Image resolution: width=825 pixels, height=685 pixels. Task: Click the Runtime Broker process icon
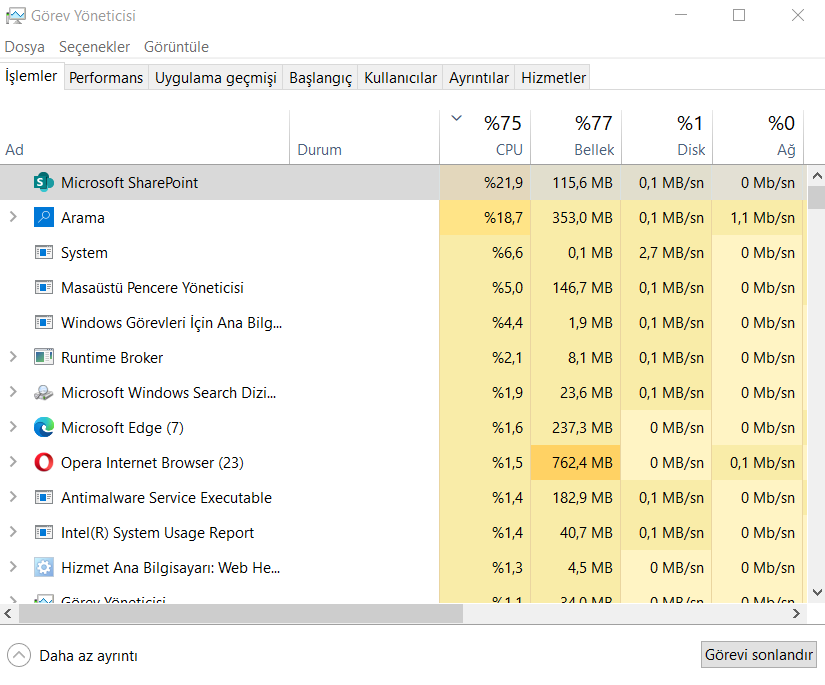point(44,358)
